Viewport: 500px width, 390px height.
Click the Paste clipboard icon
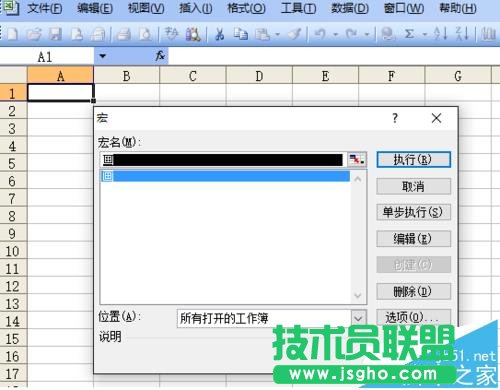[x=263, y=34]
